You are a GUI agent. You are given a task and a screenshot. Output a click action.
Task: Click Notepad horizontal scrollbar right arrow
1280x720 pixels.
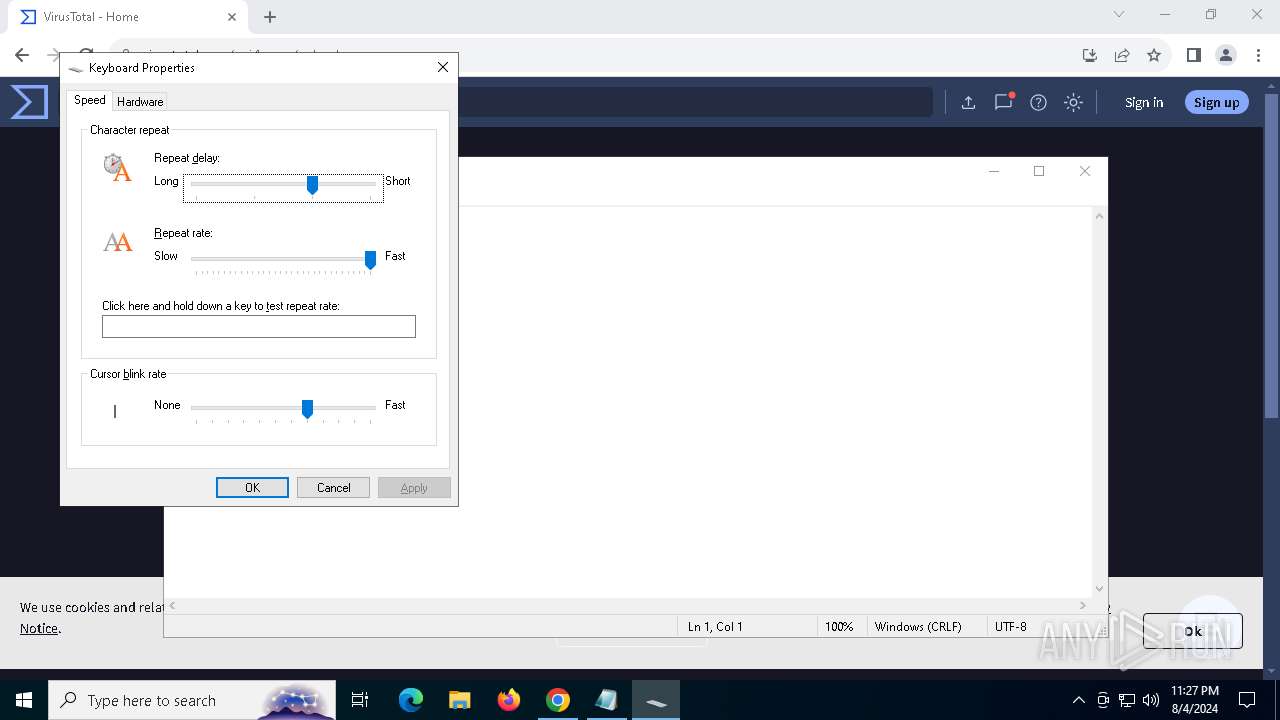click(1083, 606)
